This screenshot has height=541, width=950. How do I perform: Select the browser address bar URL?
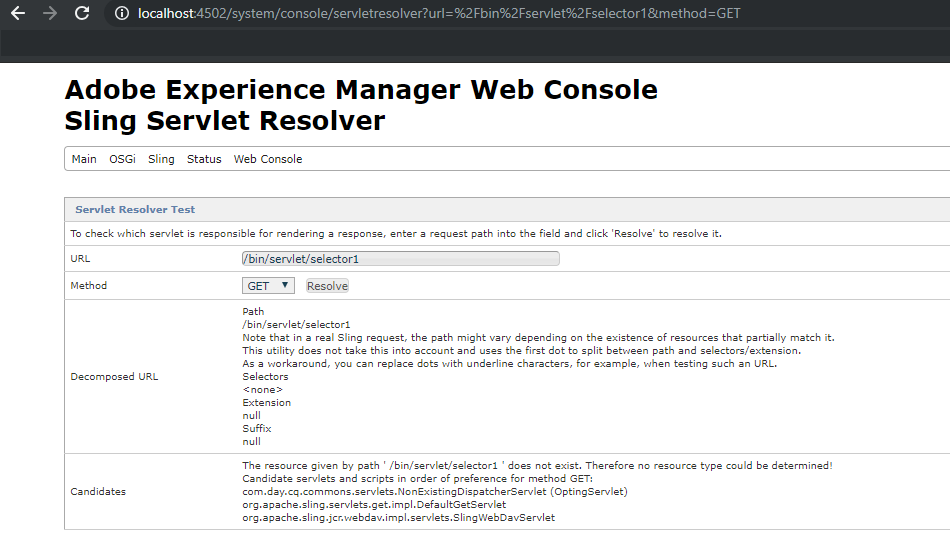tap(439, 13)
